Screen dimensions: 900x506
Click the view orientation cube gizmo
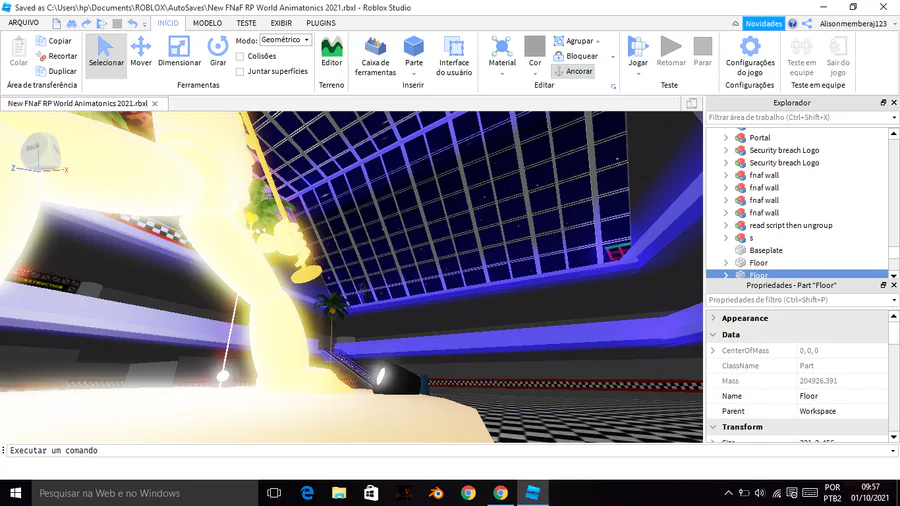pyautogui.click(x=39, y=153)
